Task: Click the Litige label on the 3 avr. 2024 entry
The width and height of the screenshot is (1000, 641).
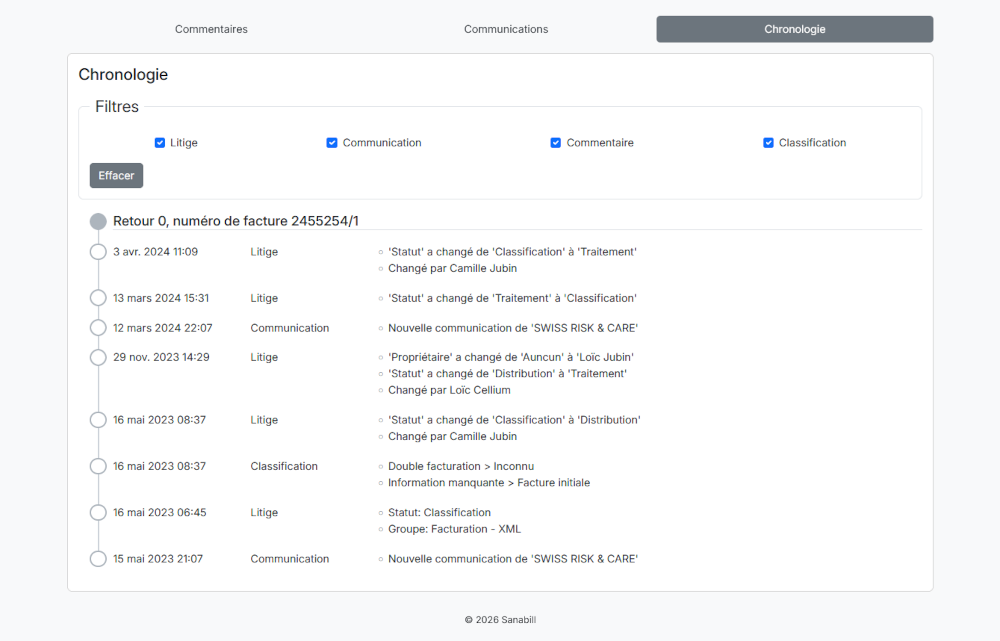Action: coord(263,252)
